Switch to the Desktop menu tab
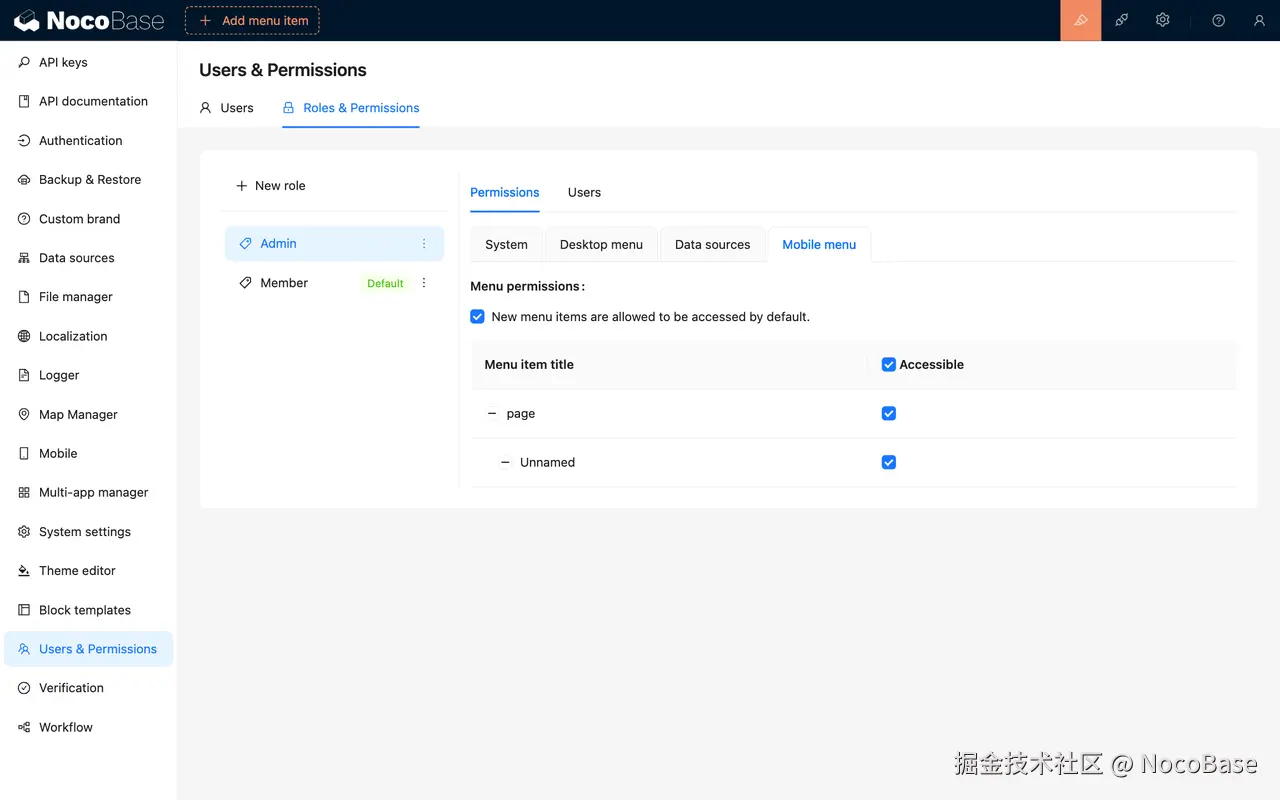 [601, 244]
